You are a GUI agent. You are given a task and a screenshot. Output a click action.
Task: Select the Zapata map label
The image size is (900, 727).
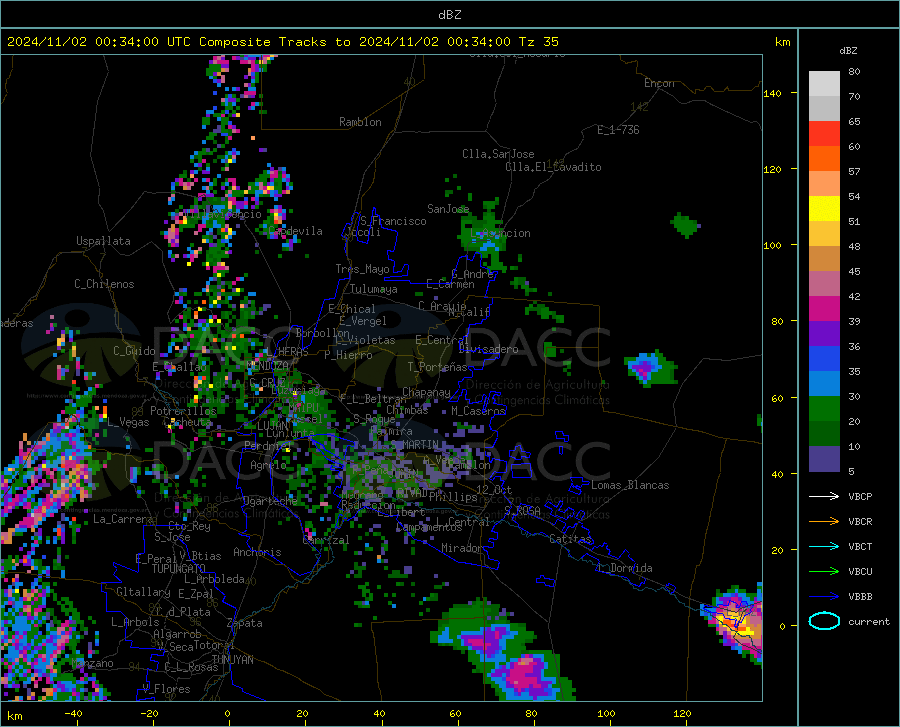(x=245, y=623)
